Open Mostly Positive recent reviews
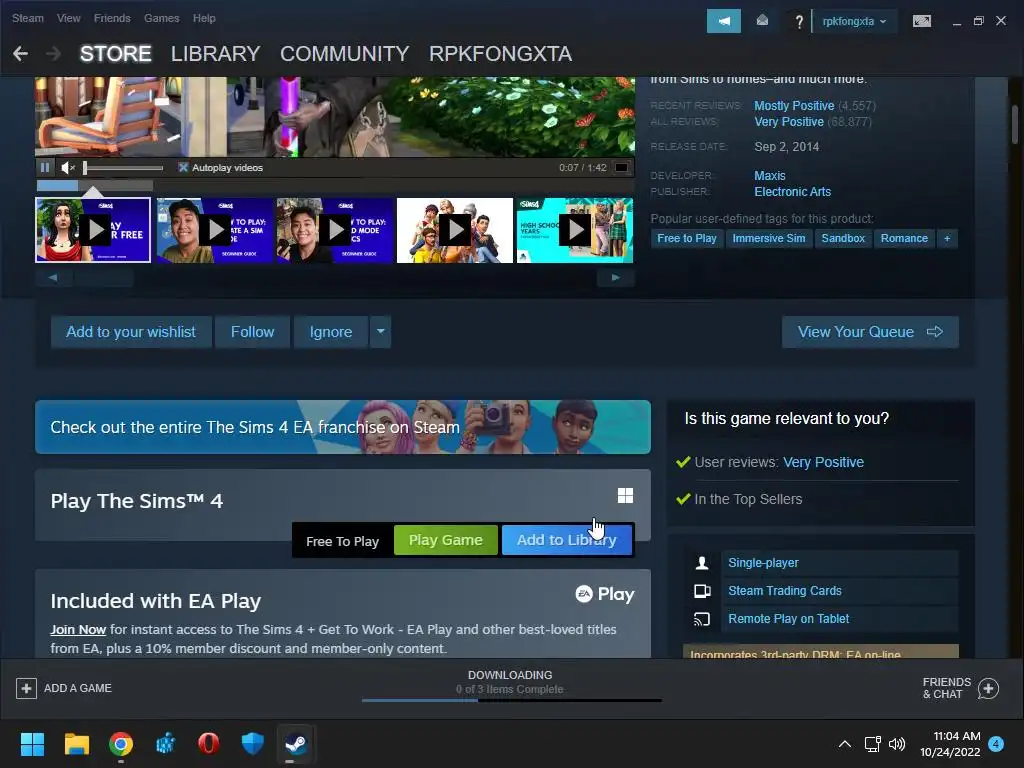 point(794,106)
